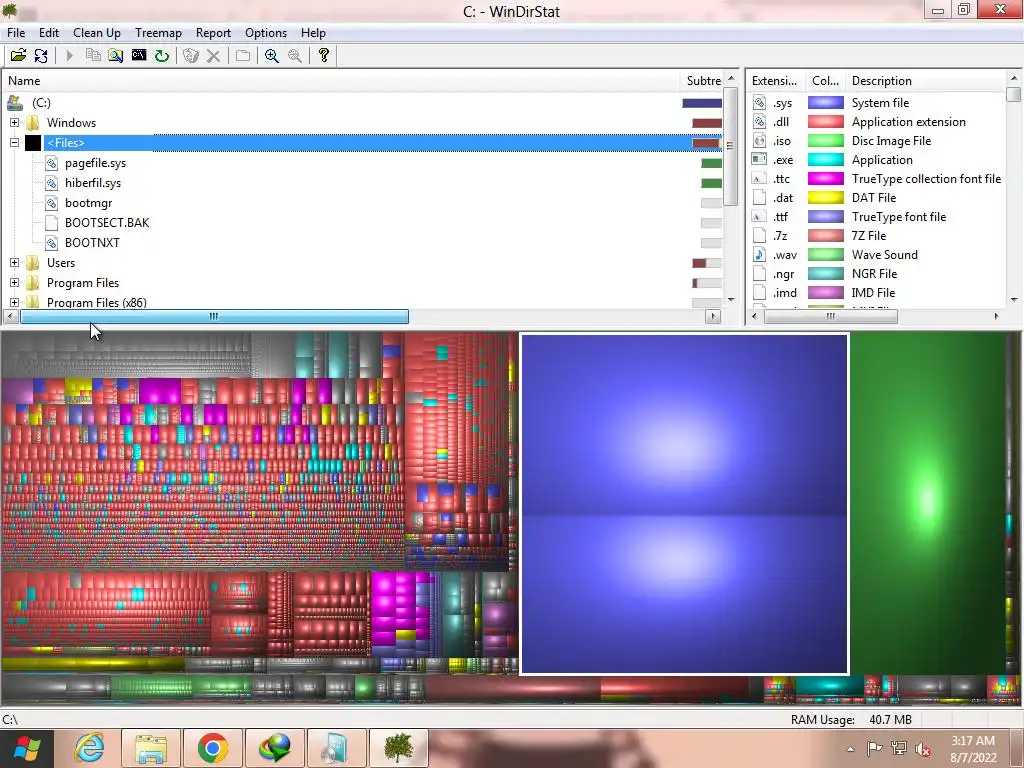Sort by the Name column header
The height and width of the screenshot is (768, 1024).
pos(341,81)
